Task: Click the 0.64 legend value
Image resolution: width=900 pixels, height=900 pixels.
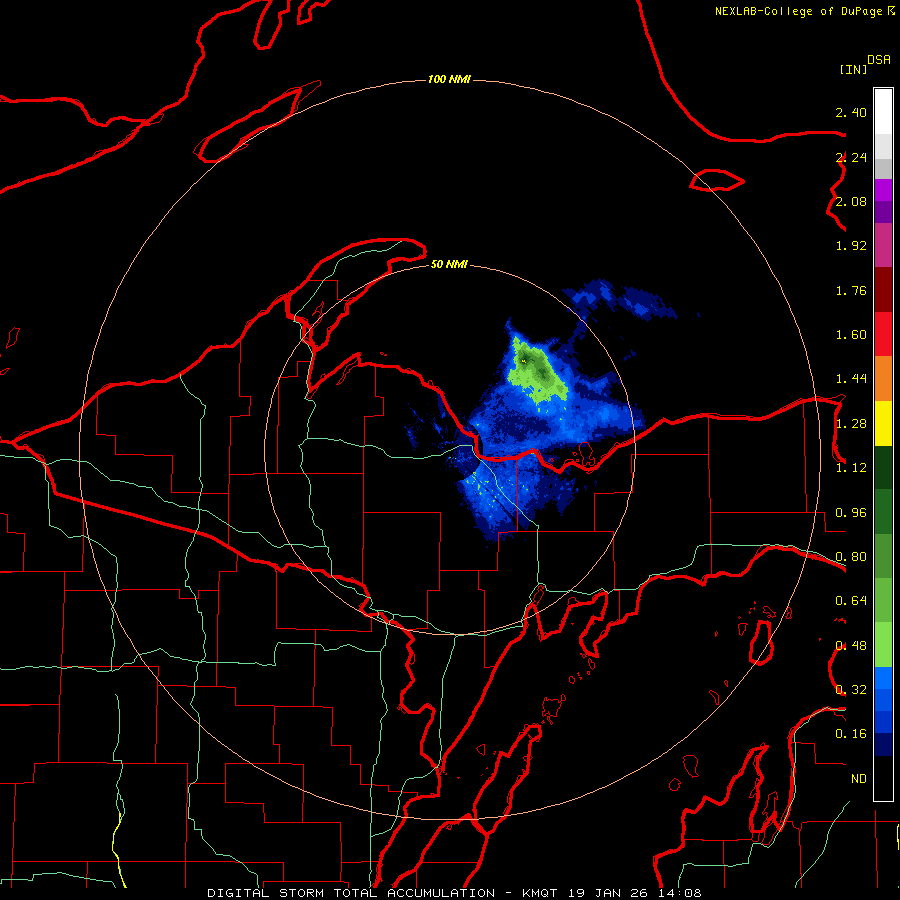Action: [x=851, y=601]
